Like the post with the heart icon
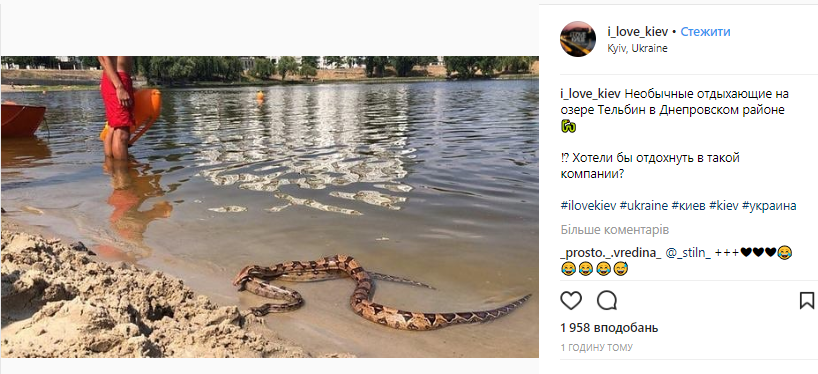The height and width of the screenshot is (374, 818). [x=571, y=300]
